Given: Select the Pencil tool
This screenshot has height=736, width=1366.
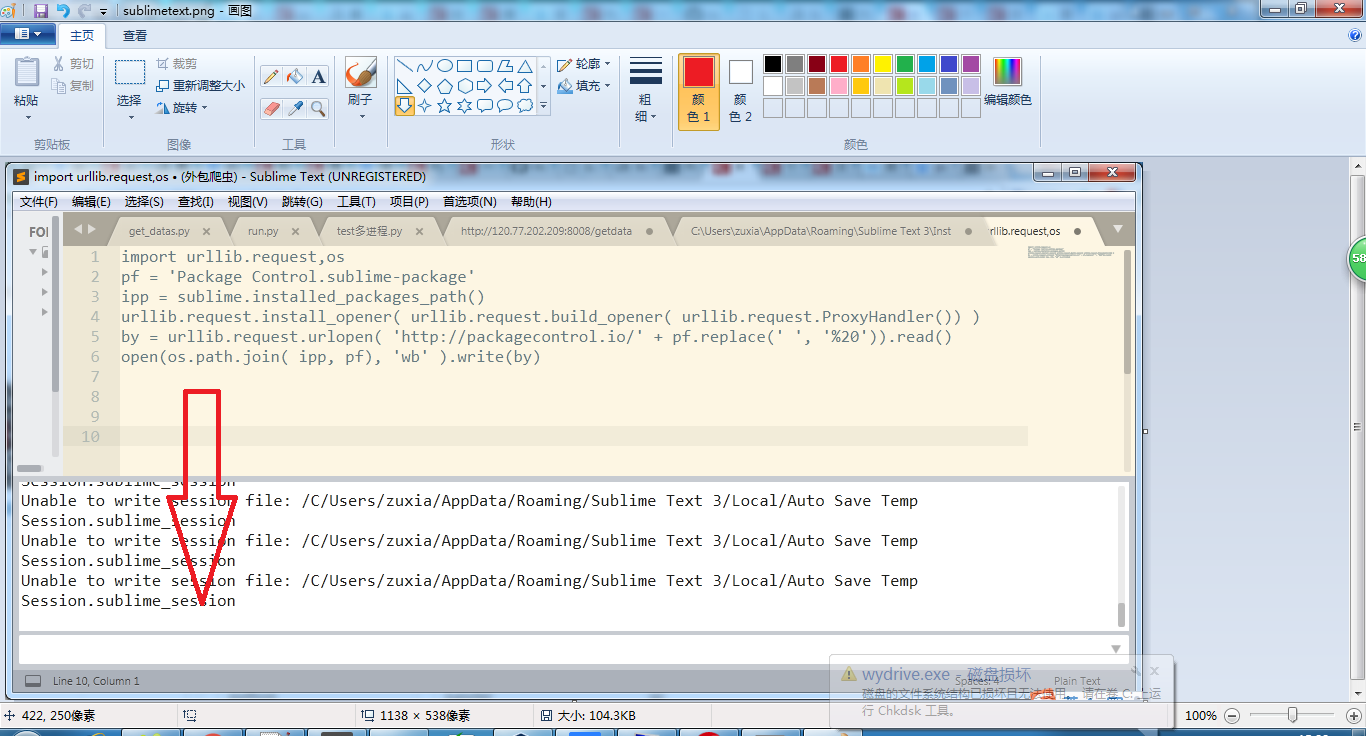Looking at the screenshot, I should (x=271, y=77).
